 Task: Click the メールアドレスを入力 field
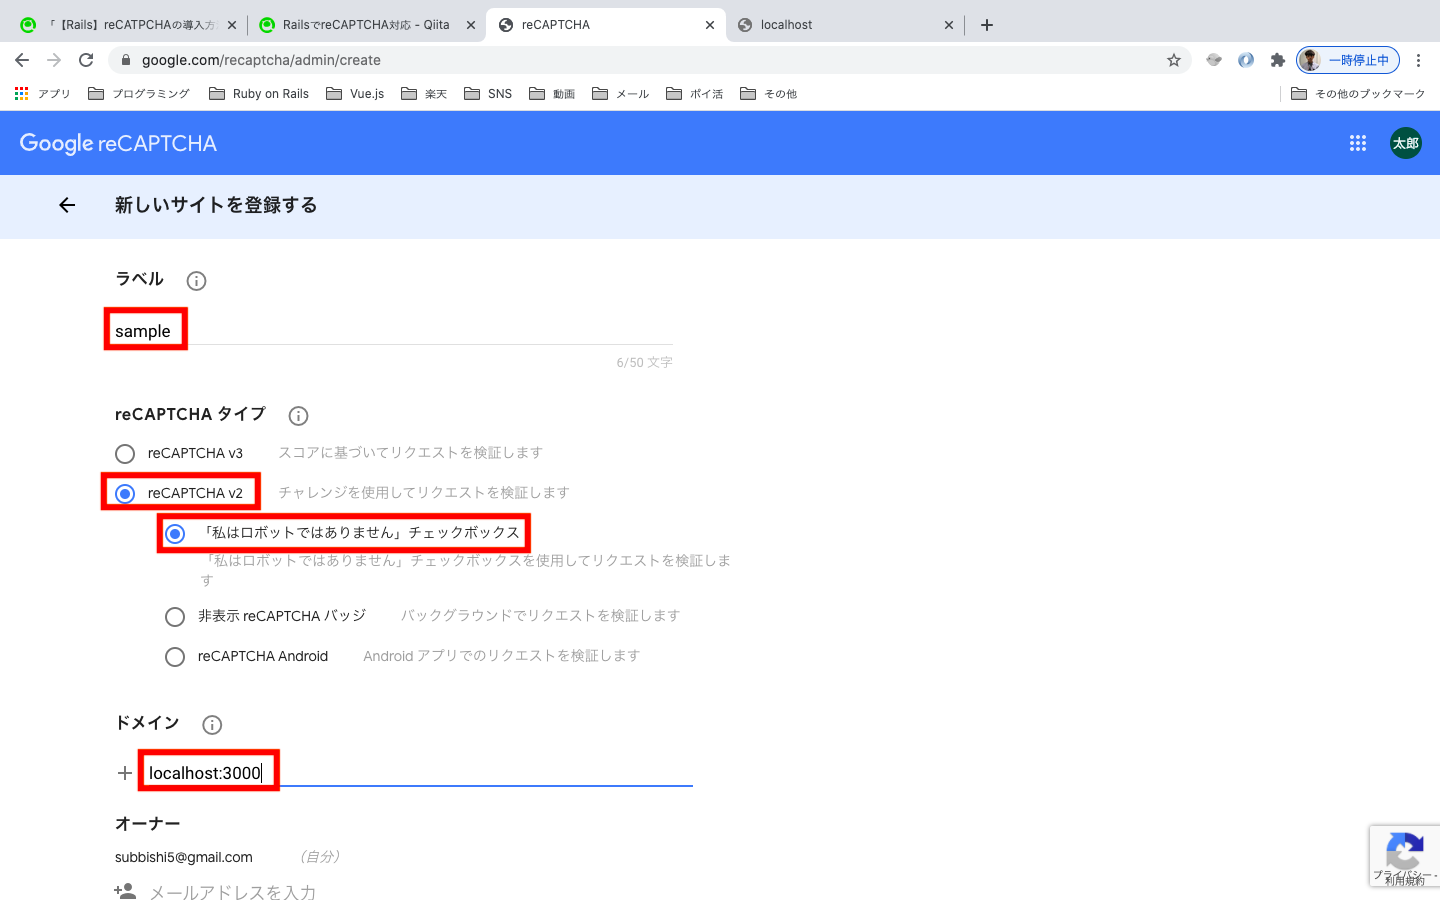[x=232, y=891]
